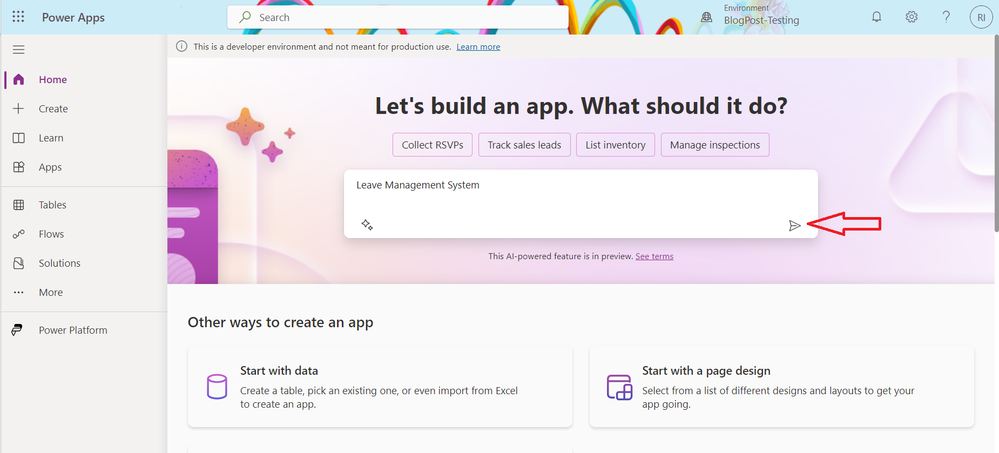Click the Create plus icon
The image size is (999, 453).
[18, 109]
